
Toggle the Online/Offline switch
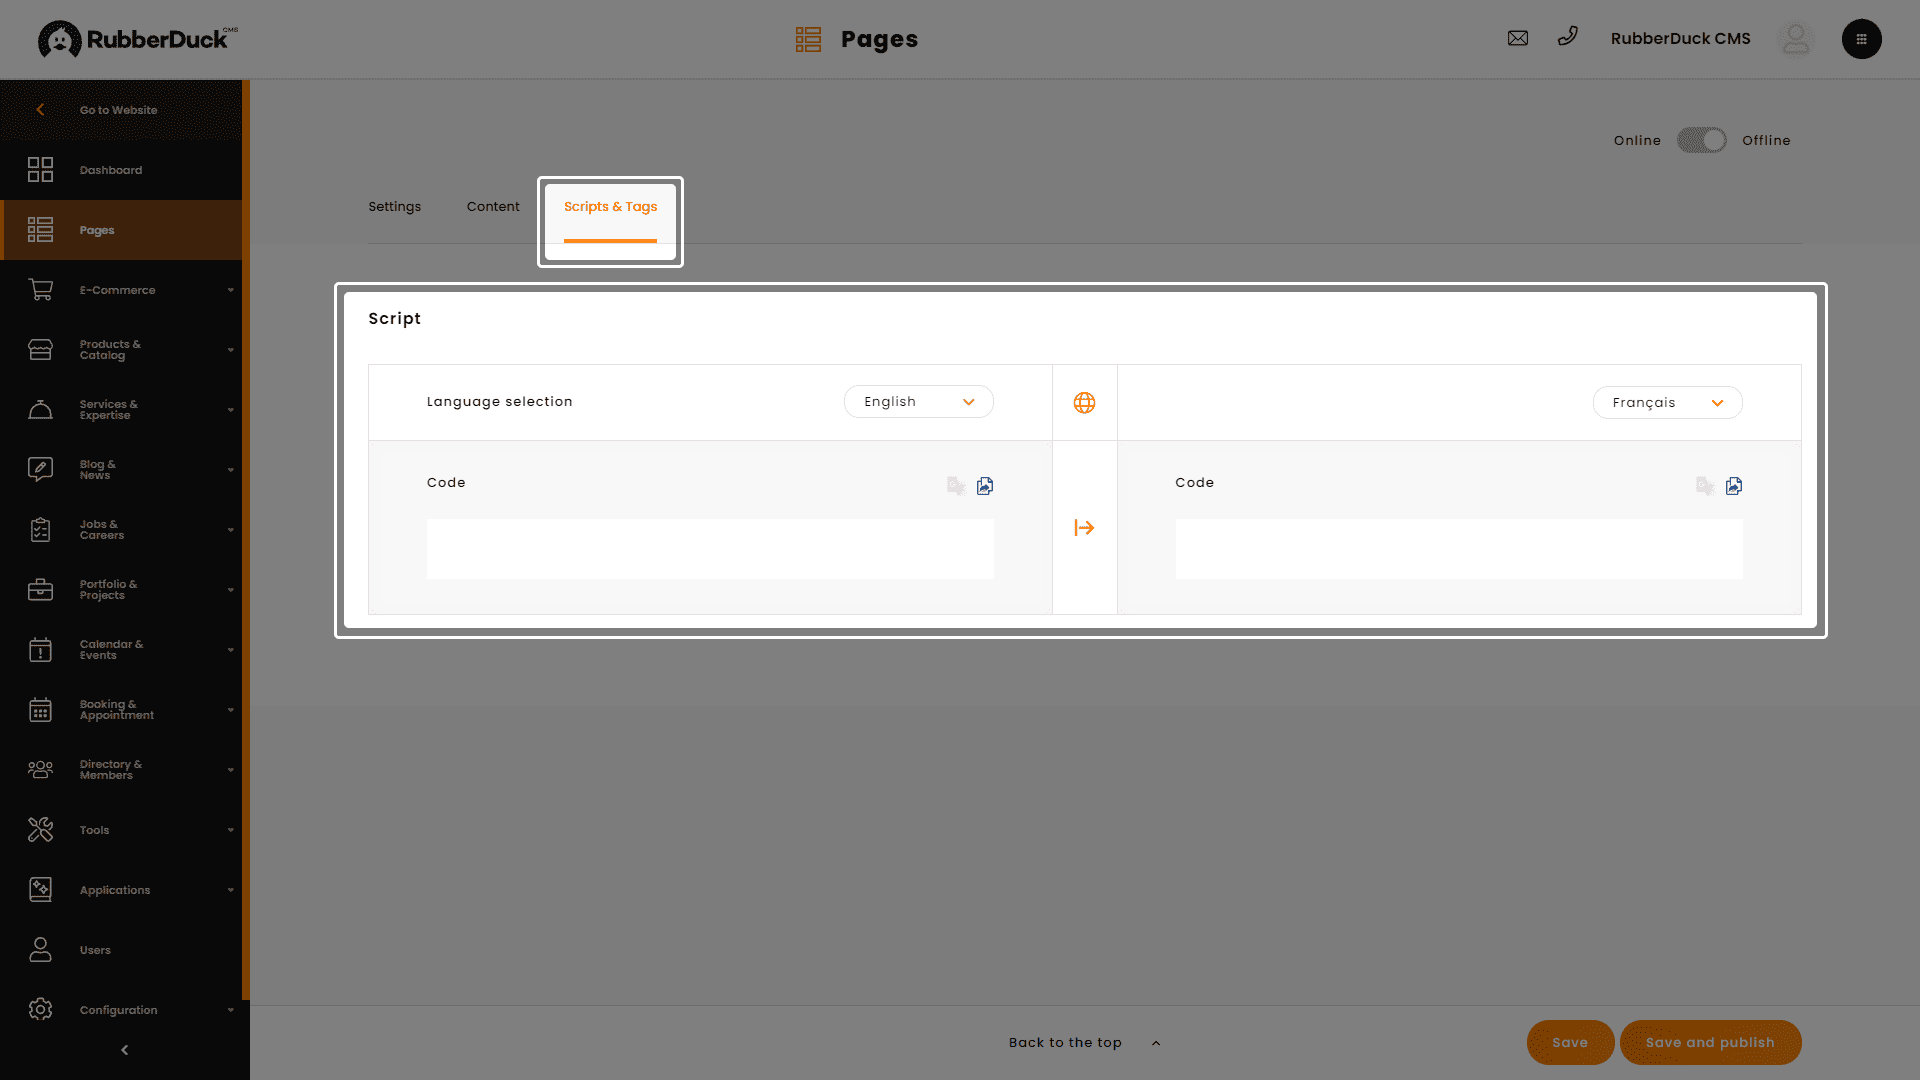tap(1701, 140)
